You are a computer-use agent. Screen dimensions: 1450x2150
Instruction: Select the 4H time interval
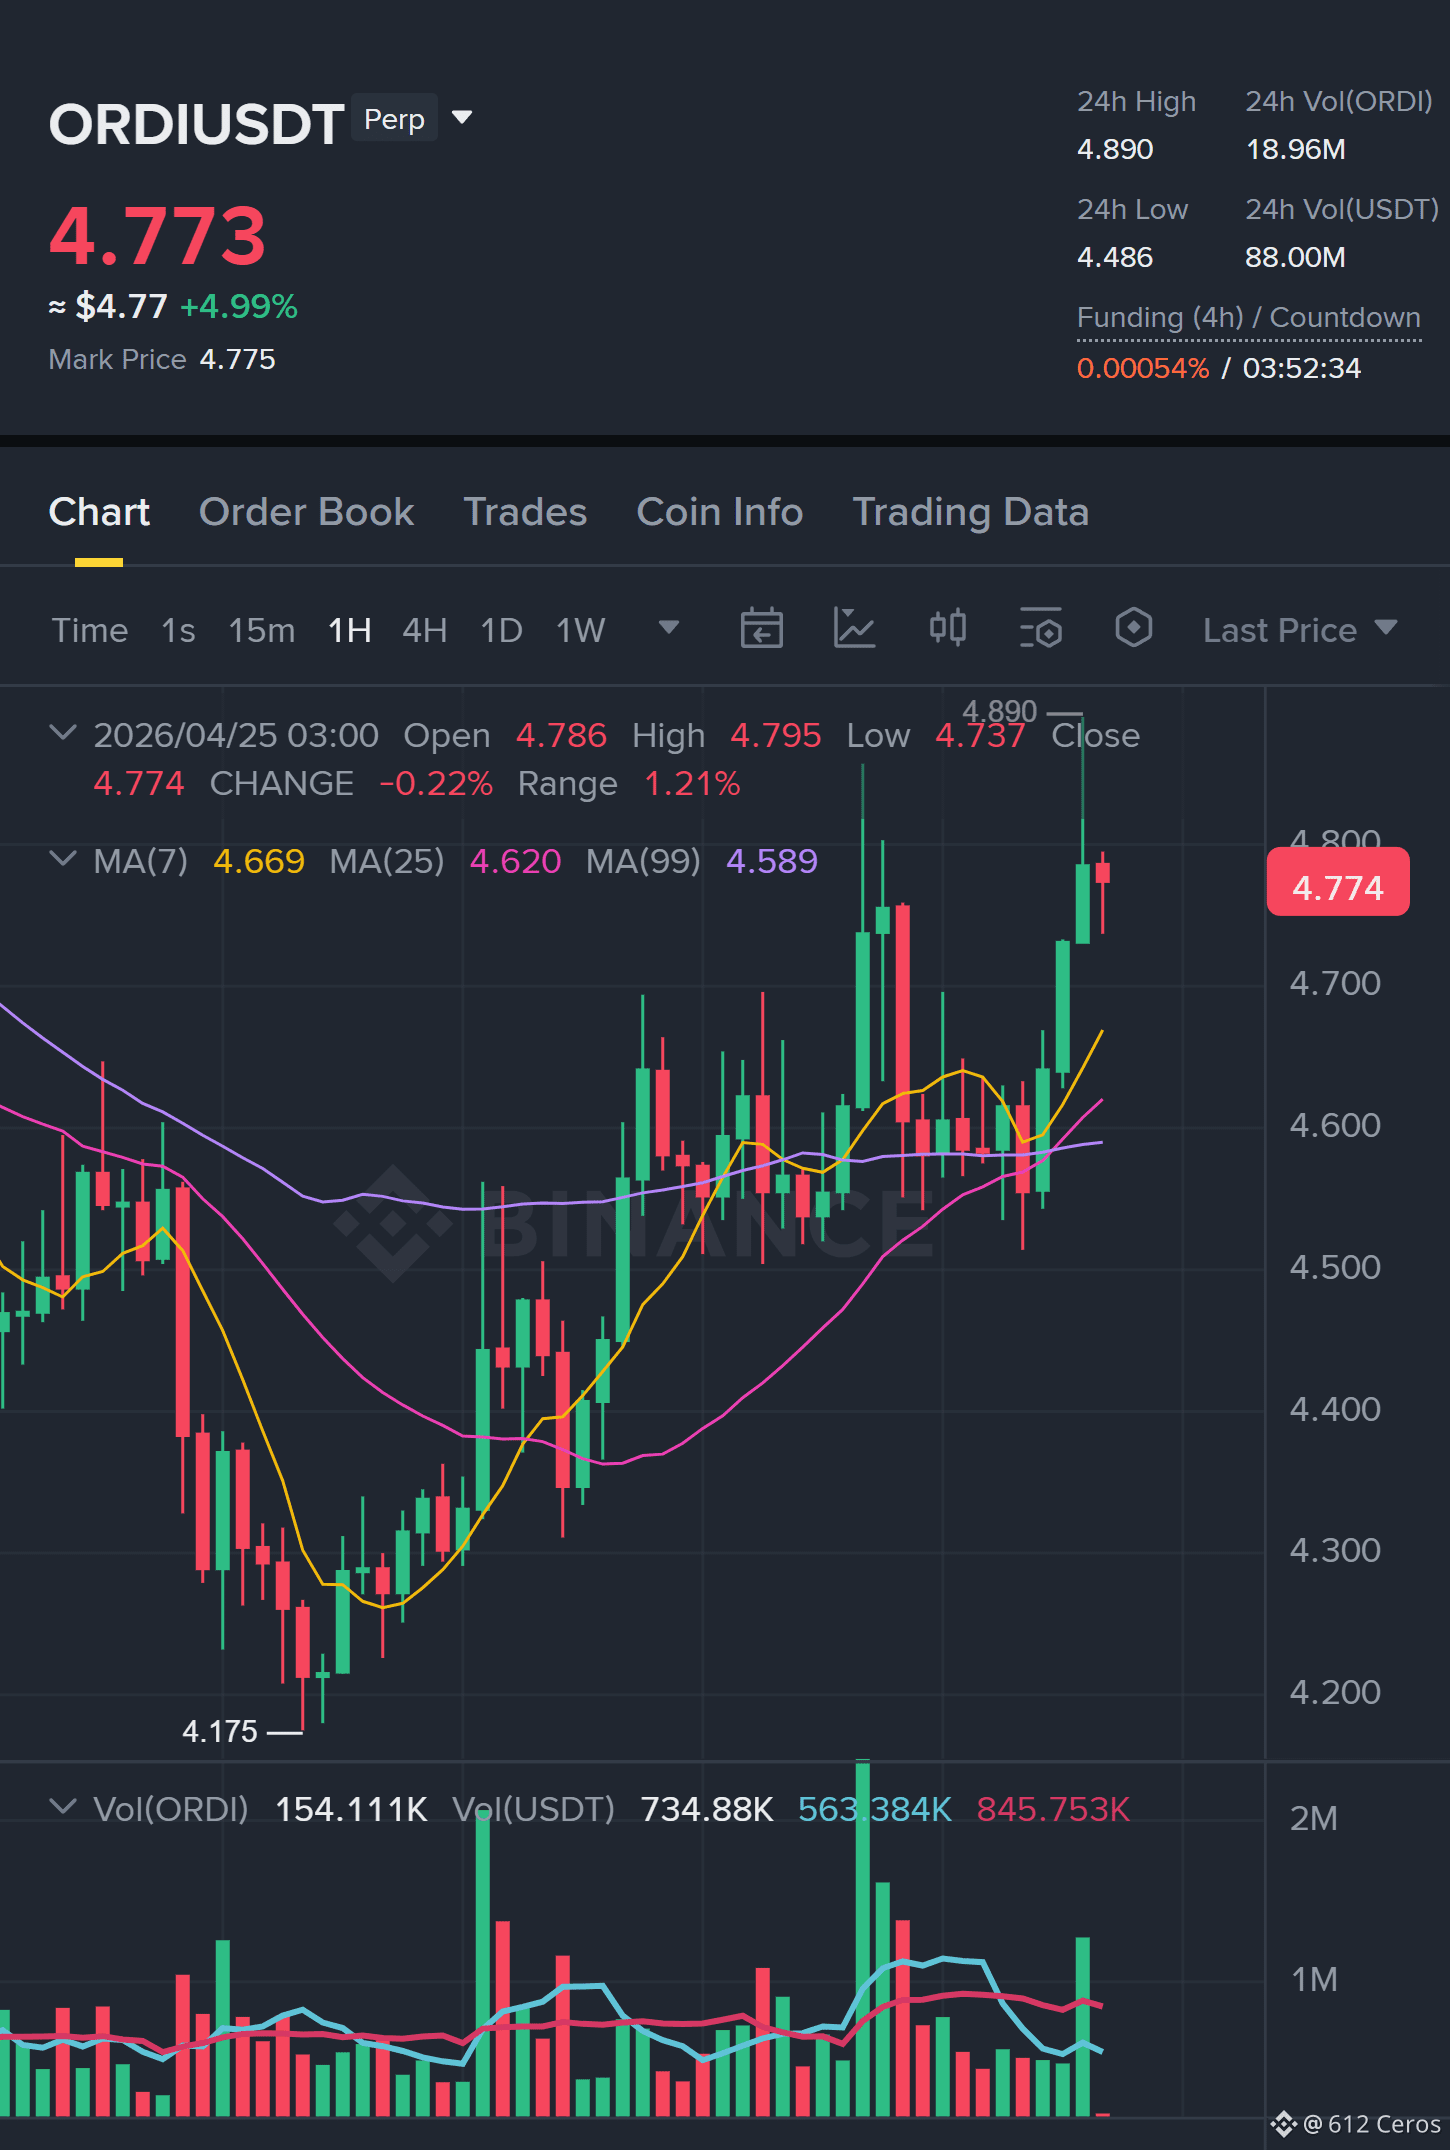point(424,630)
